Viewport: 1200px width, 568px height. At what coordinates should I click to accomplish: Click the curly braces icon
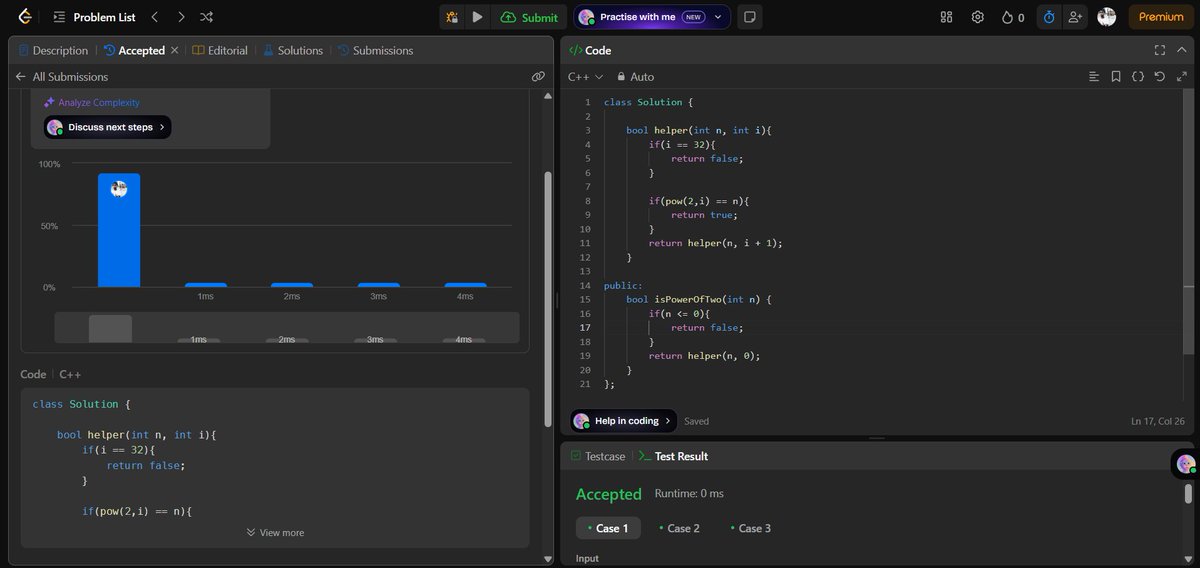(1138, 76)
